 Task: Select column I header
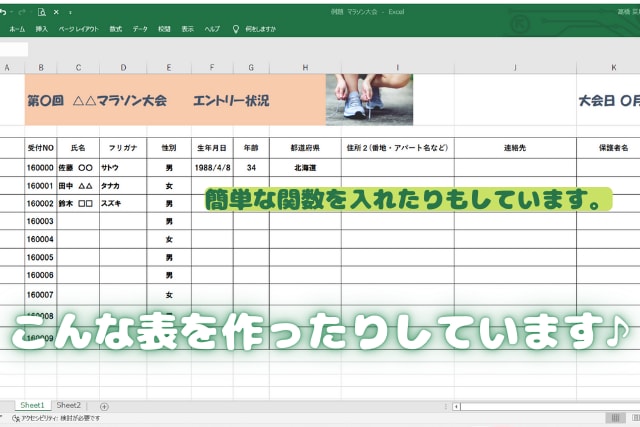coord(398,68)
